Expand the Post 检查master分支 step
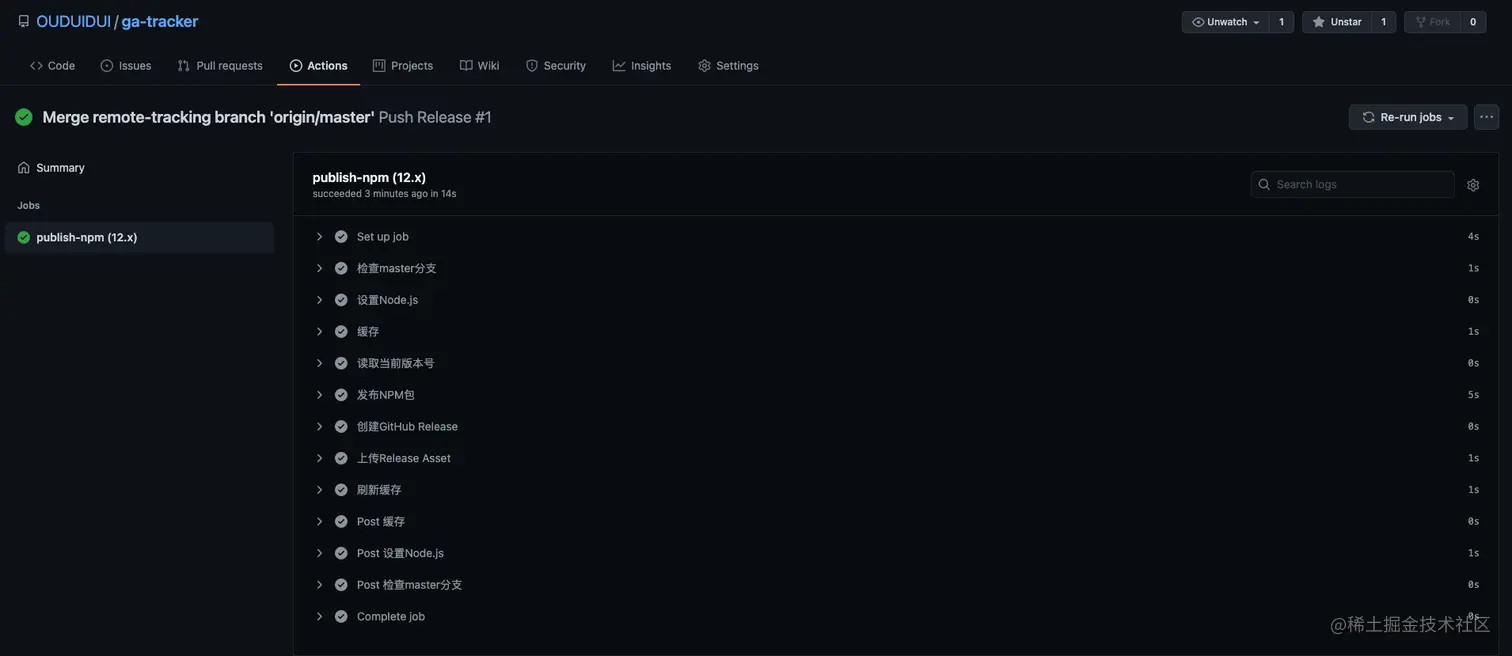 tap(320, 585)
